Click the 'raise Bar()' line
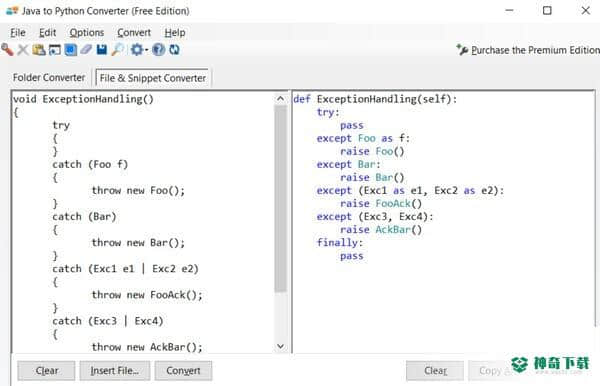Screen dimensions: 600x386 point(372,178)
